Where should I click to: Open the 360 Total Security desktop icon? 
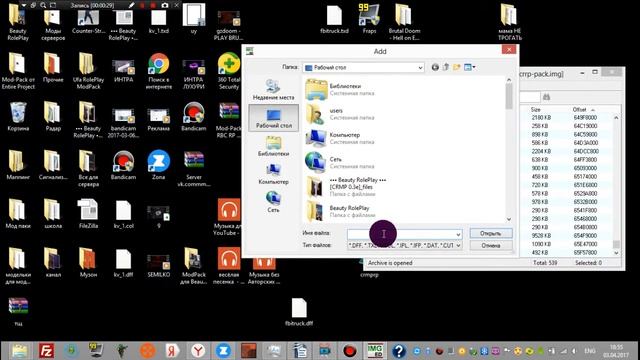[x=229, y=71]
